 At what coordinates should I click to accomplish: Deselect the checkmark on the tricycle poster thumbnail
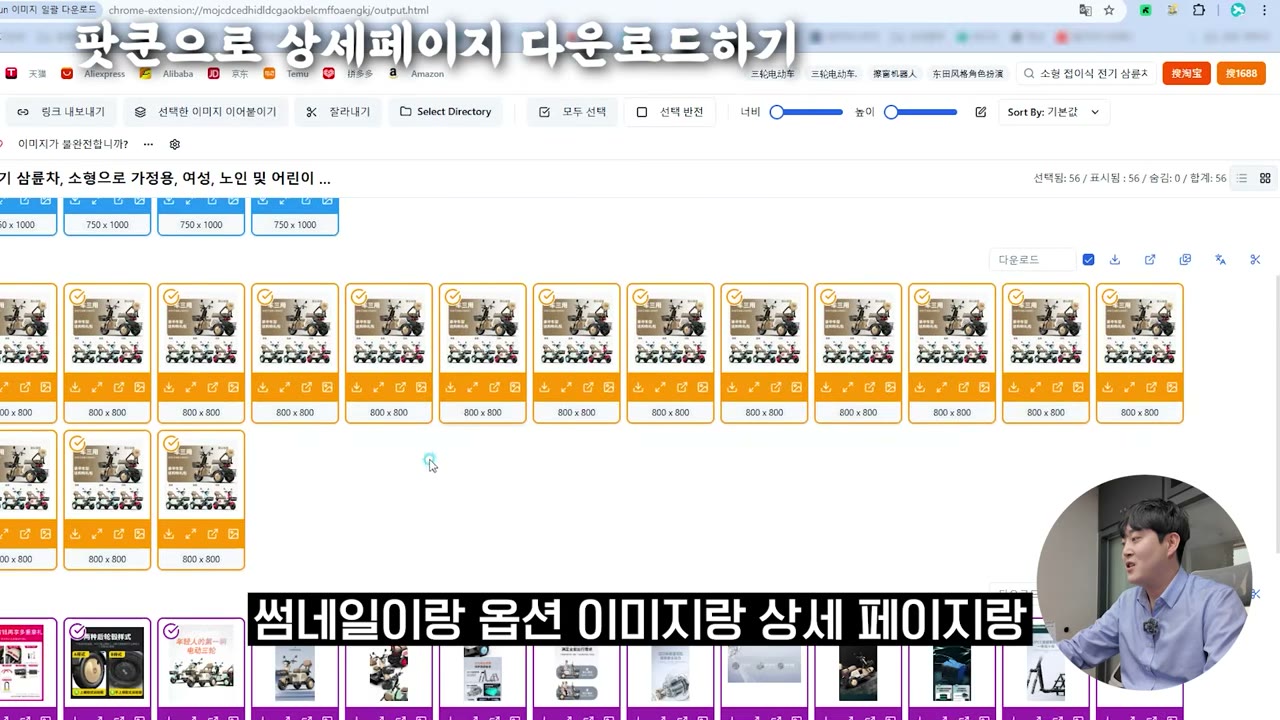[171, 631]
